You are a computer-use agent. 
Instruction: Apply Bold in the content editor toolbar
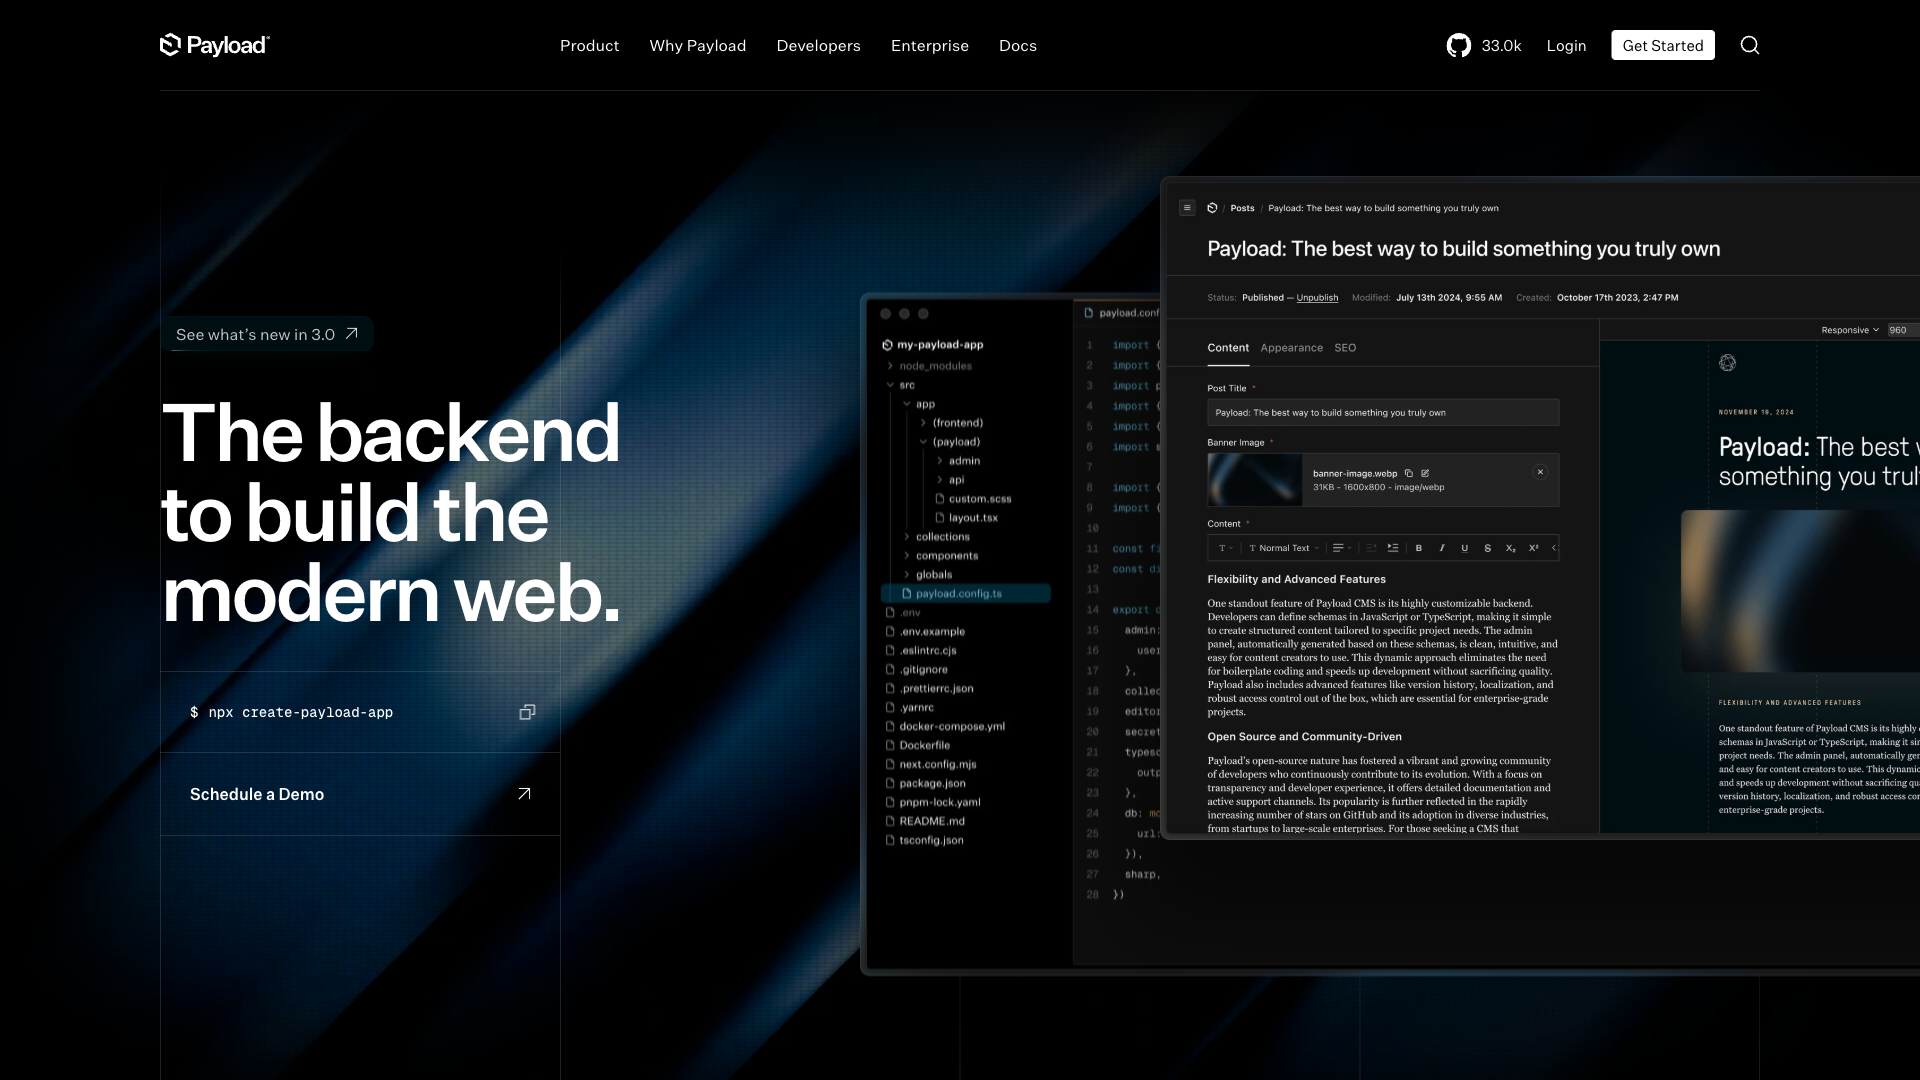pos(1419,548)
